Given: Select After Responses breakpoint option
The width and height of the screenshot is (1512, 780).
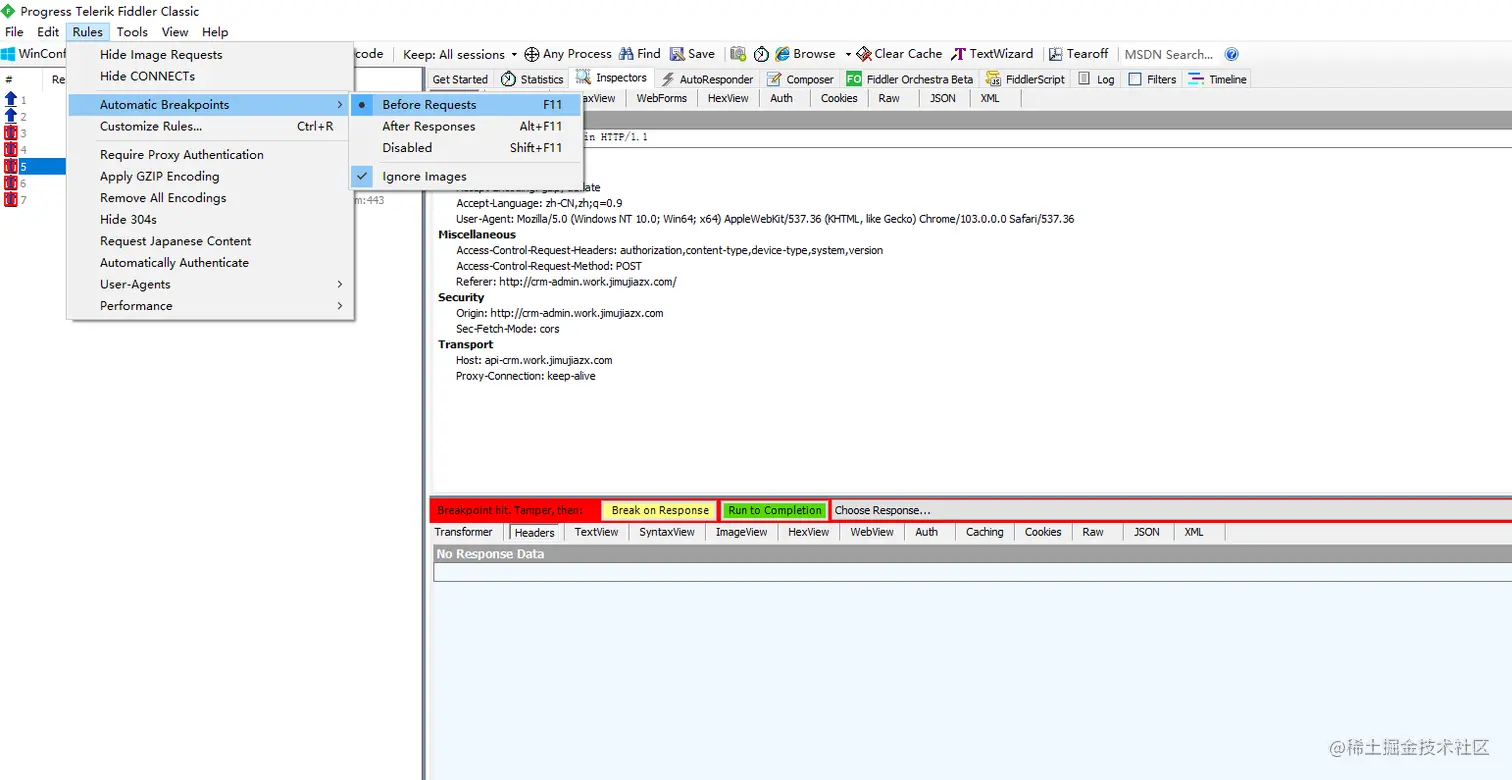Looking at the screenshot, I should (466, 126).
